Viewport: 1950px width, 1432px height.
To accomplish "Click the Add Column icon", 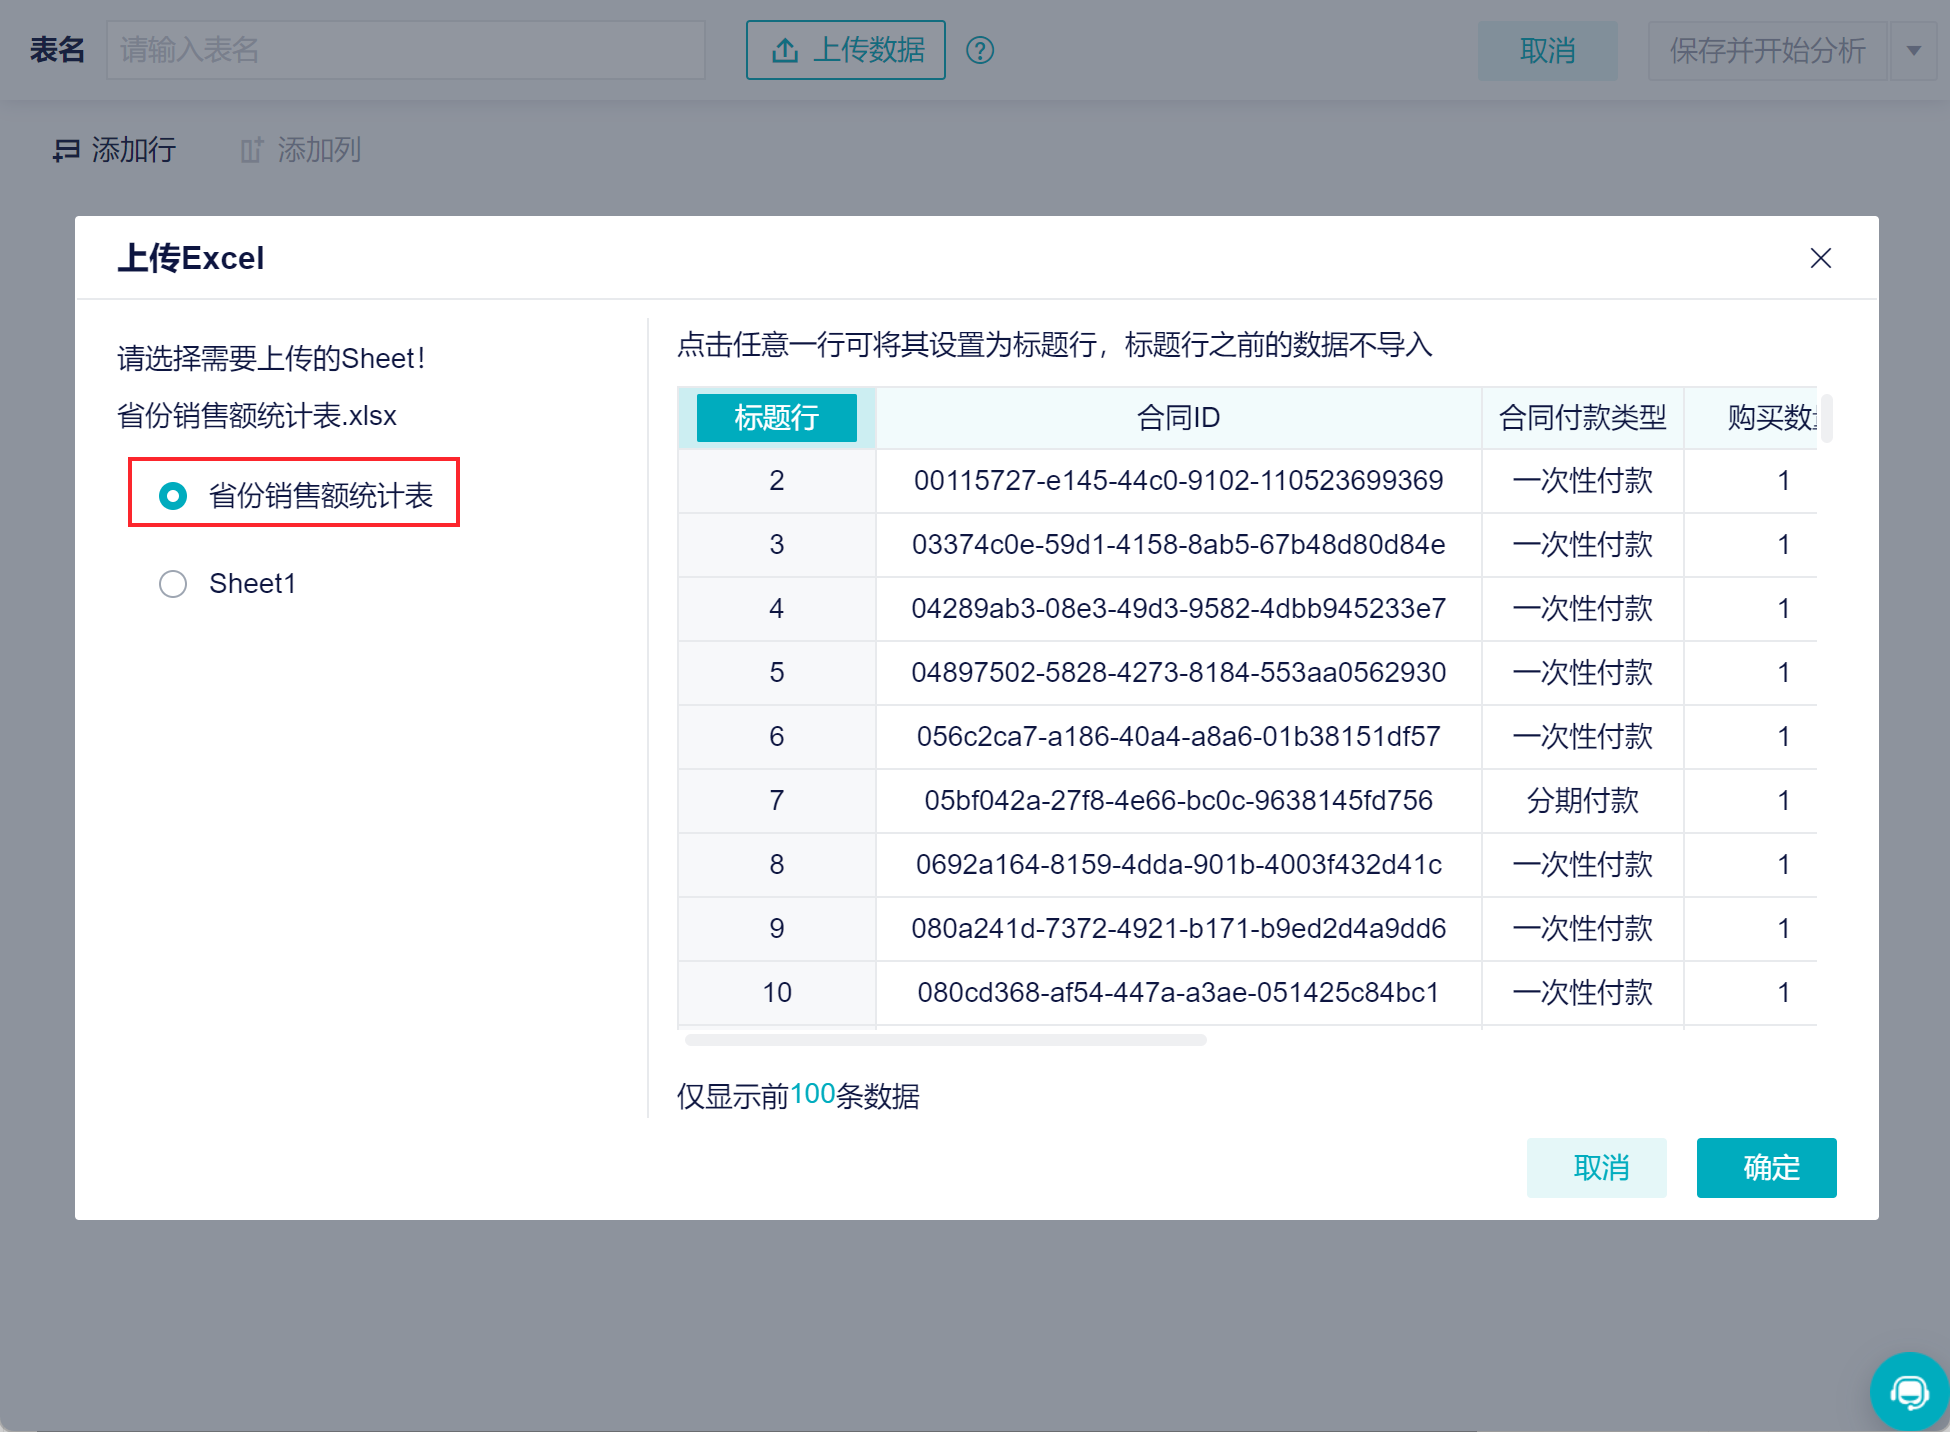I will click(x=252, y=151).
